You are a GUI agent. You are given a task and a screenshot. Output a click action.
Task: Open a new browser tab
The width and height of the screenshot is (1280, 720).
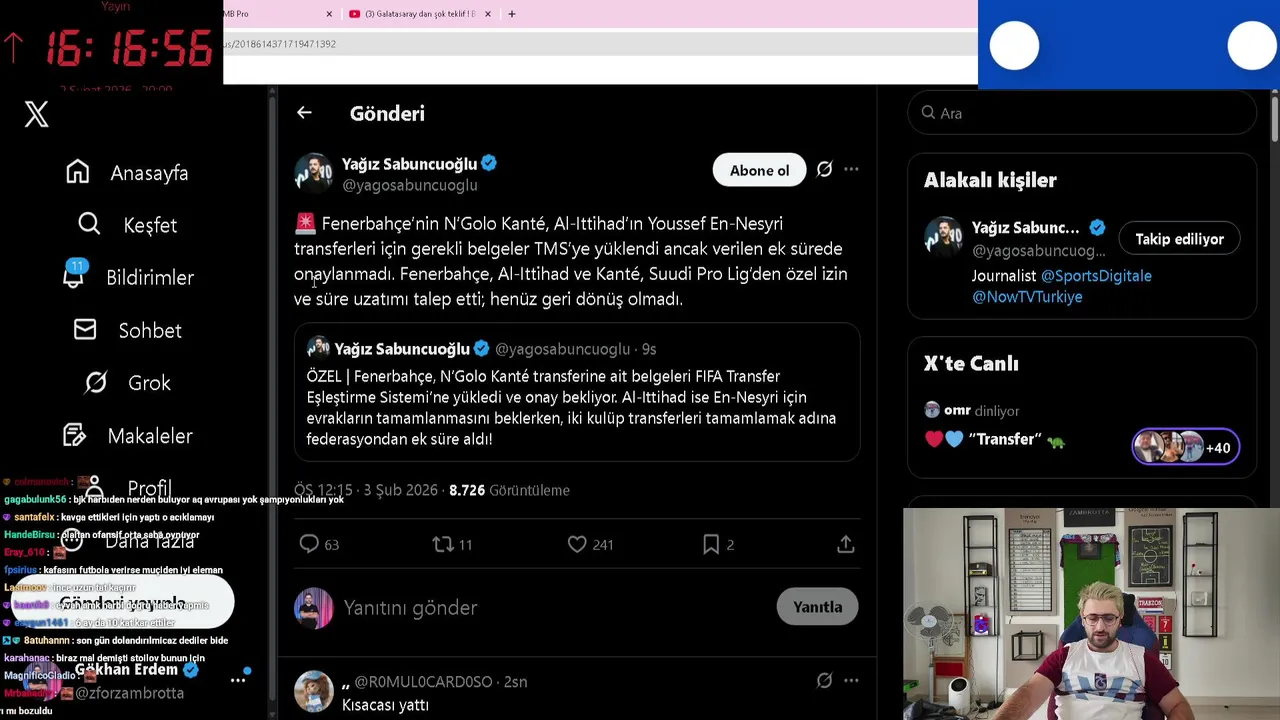click(x=512, y=14)
